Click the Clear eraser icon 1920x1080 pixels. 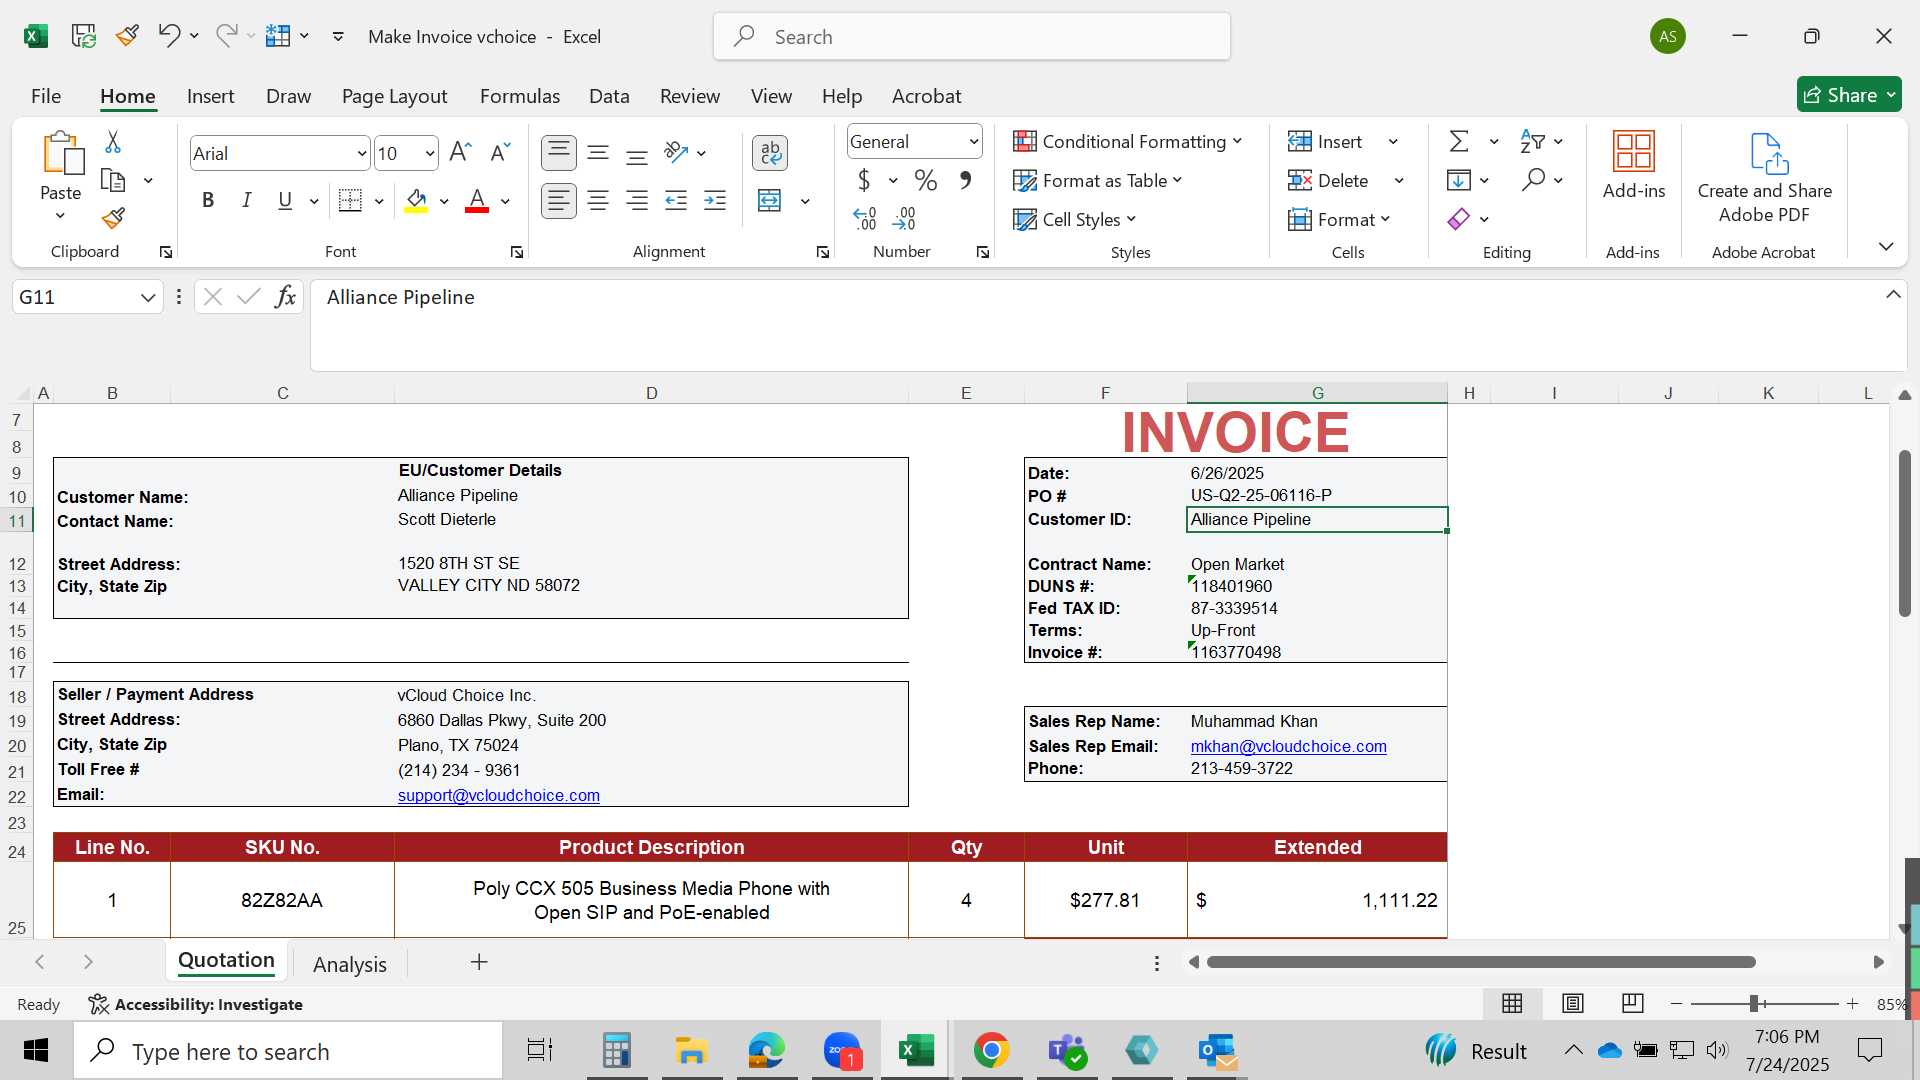(1459, 219)
